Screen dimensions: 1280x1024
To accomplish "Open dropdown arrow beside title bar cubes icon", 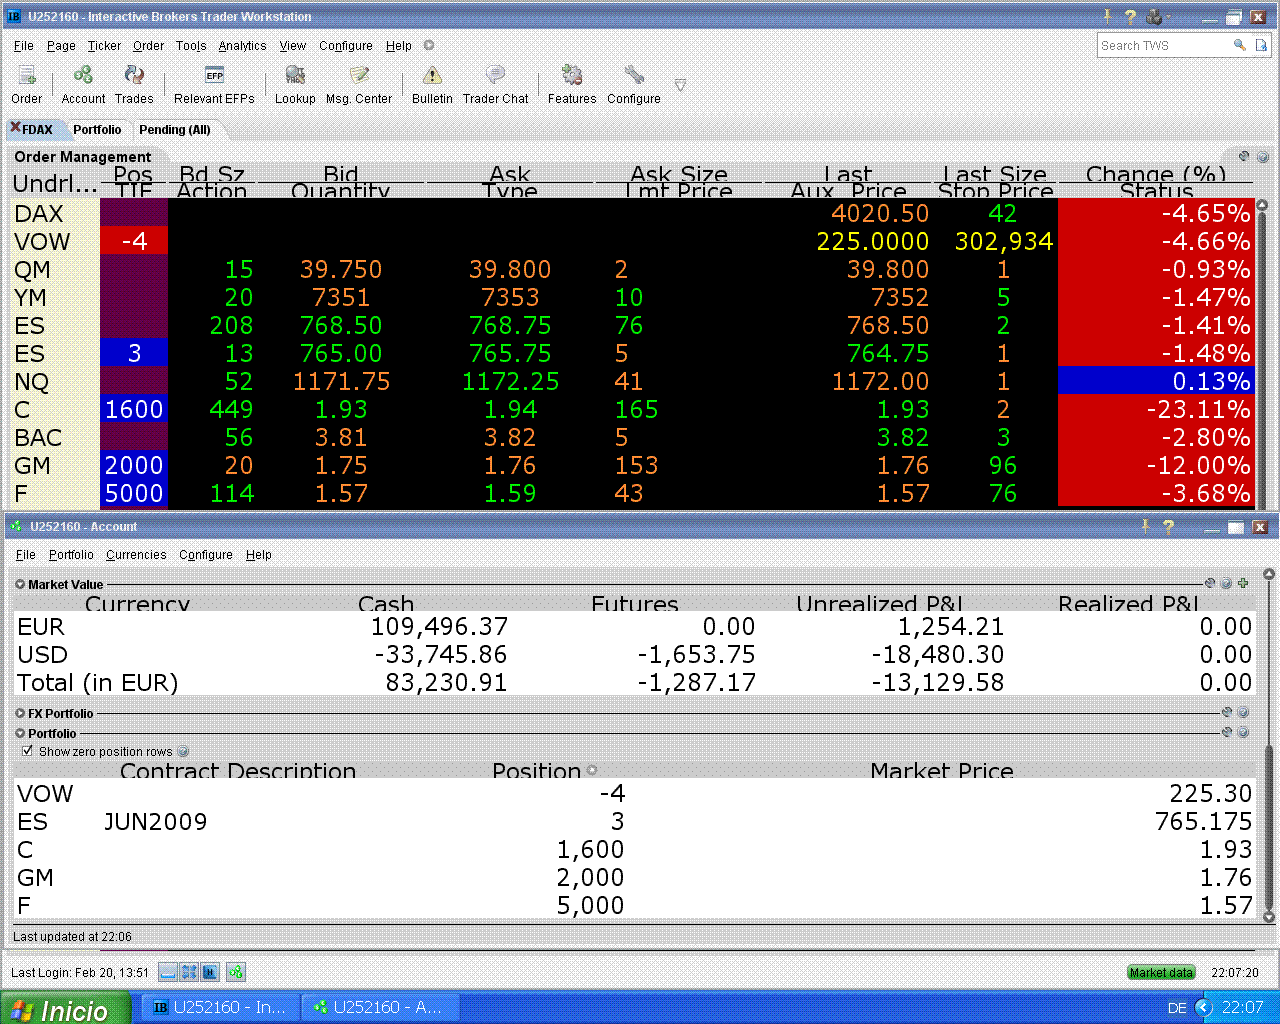I will point(1168,16).
